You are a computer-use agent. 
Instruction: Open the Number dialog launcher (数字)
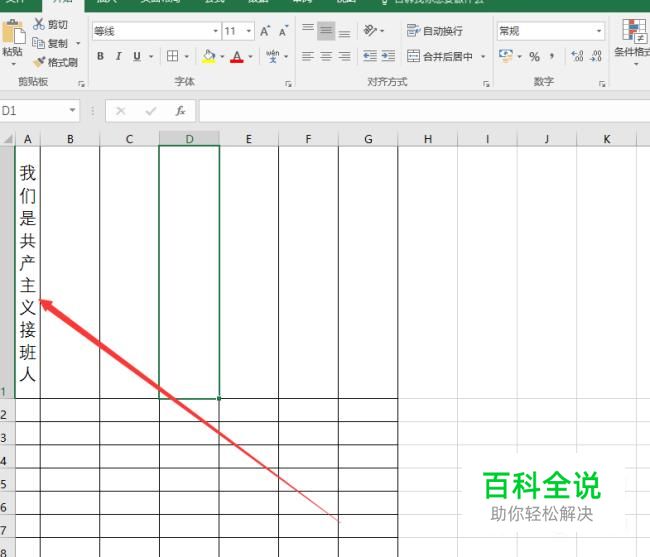(602, 84)
